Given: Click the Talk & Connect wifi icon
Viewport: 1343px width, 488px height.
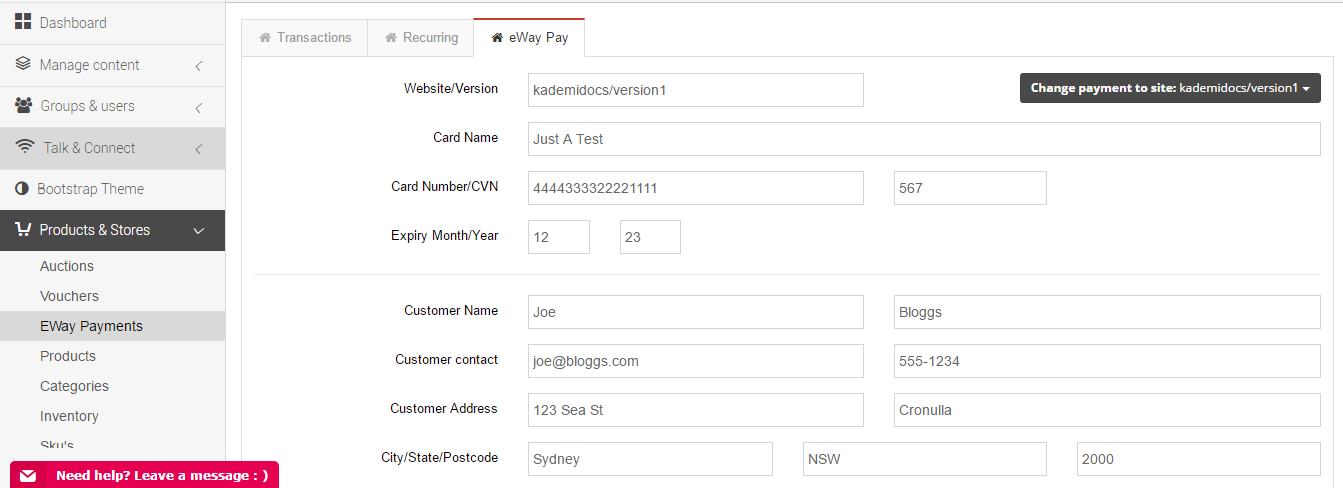Looking at the screenshot, I should (x=25, y=147).
